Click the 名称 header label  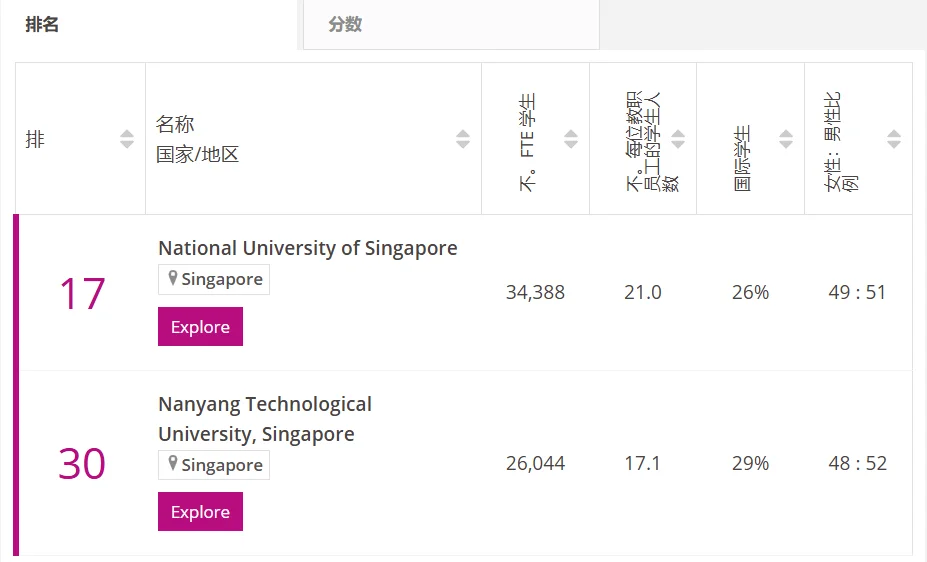175,124
